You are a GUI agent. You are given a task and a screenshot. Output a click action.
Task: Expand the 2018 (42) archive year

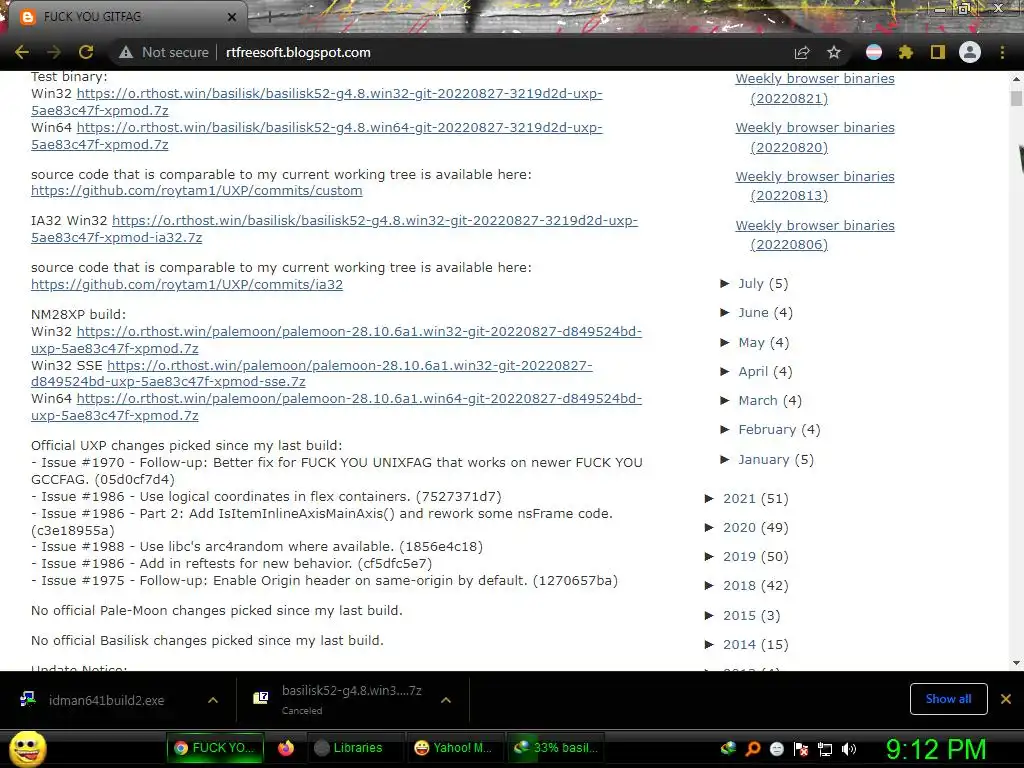(x=710, y=585)
